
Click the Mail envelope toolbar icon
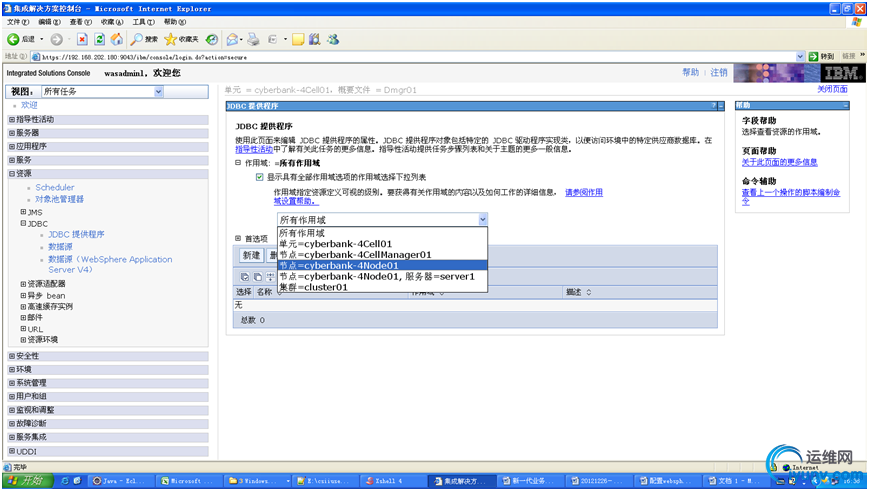click(x=232, y=39)
